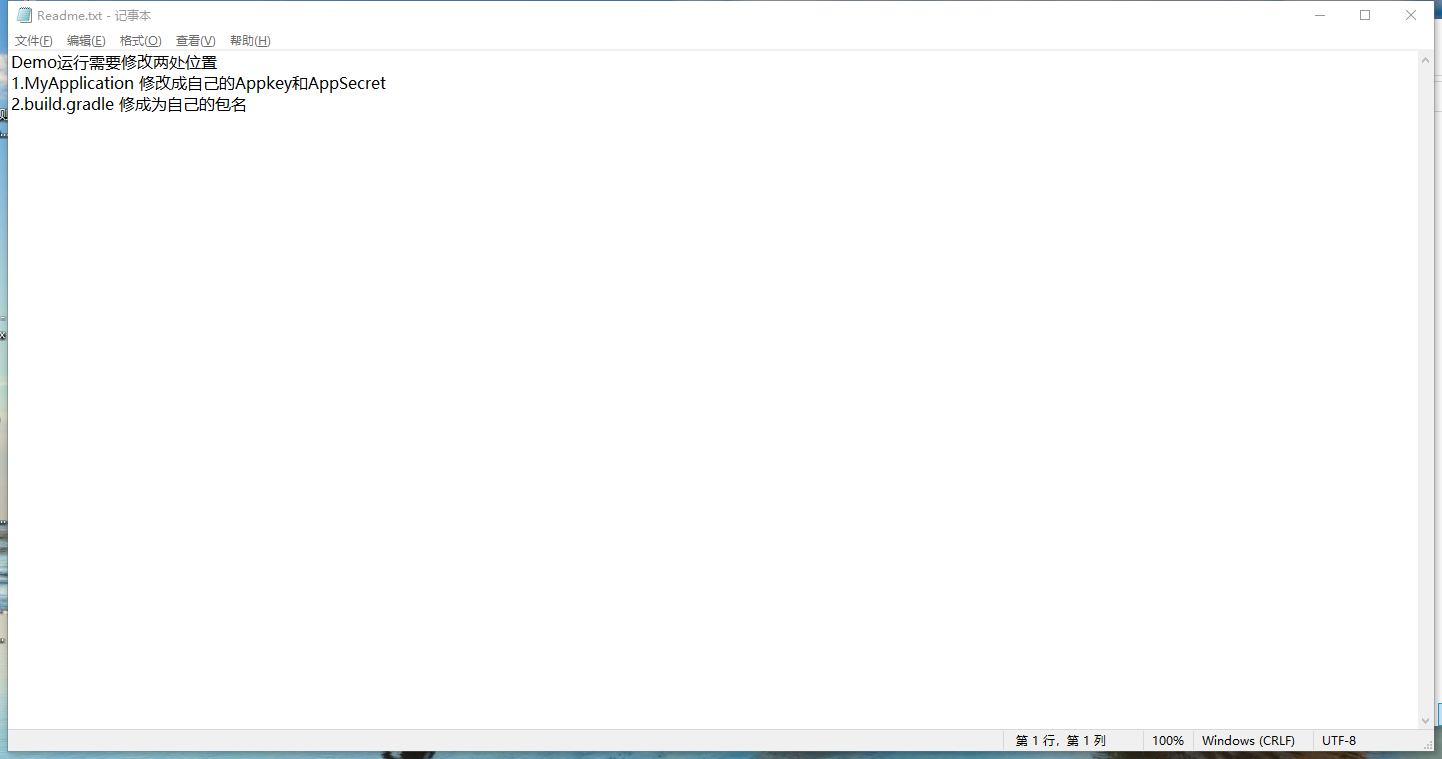The height and width of the screenshot is (759, 1442).
Task: Click the 第 1 行, 第 1 列 status indicator
Action: (x=1060, y=741)
